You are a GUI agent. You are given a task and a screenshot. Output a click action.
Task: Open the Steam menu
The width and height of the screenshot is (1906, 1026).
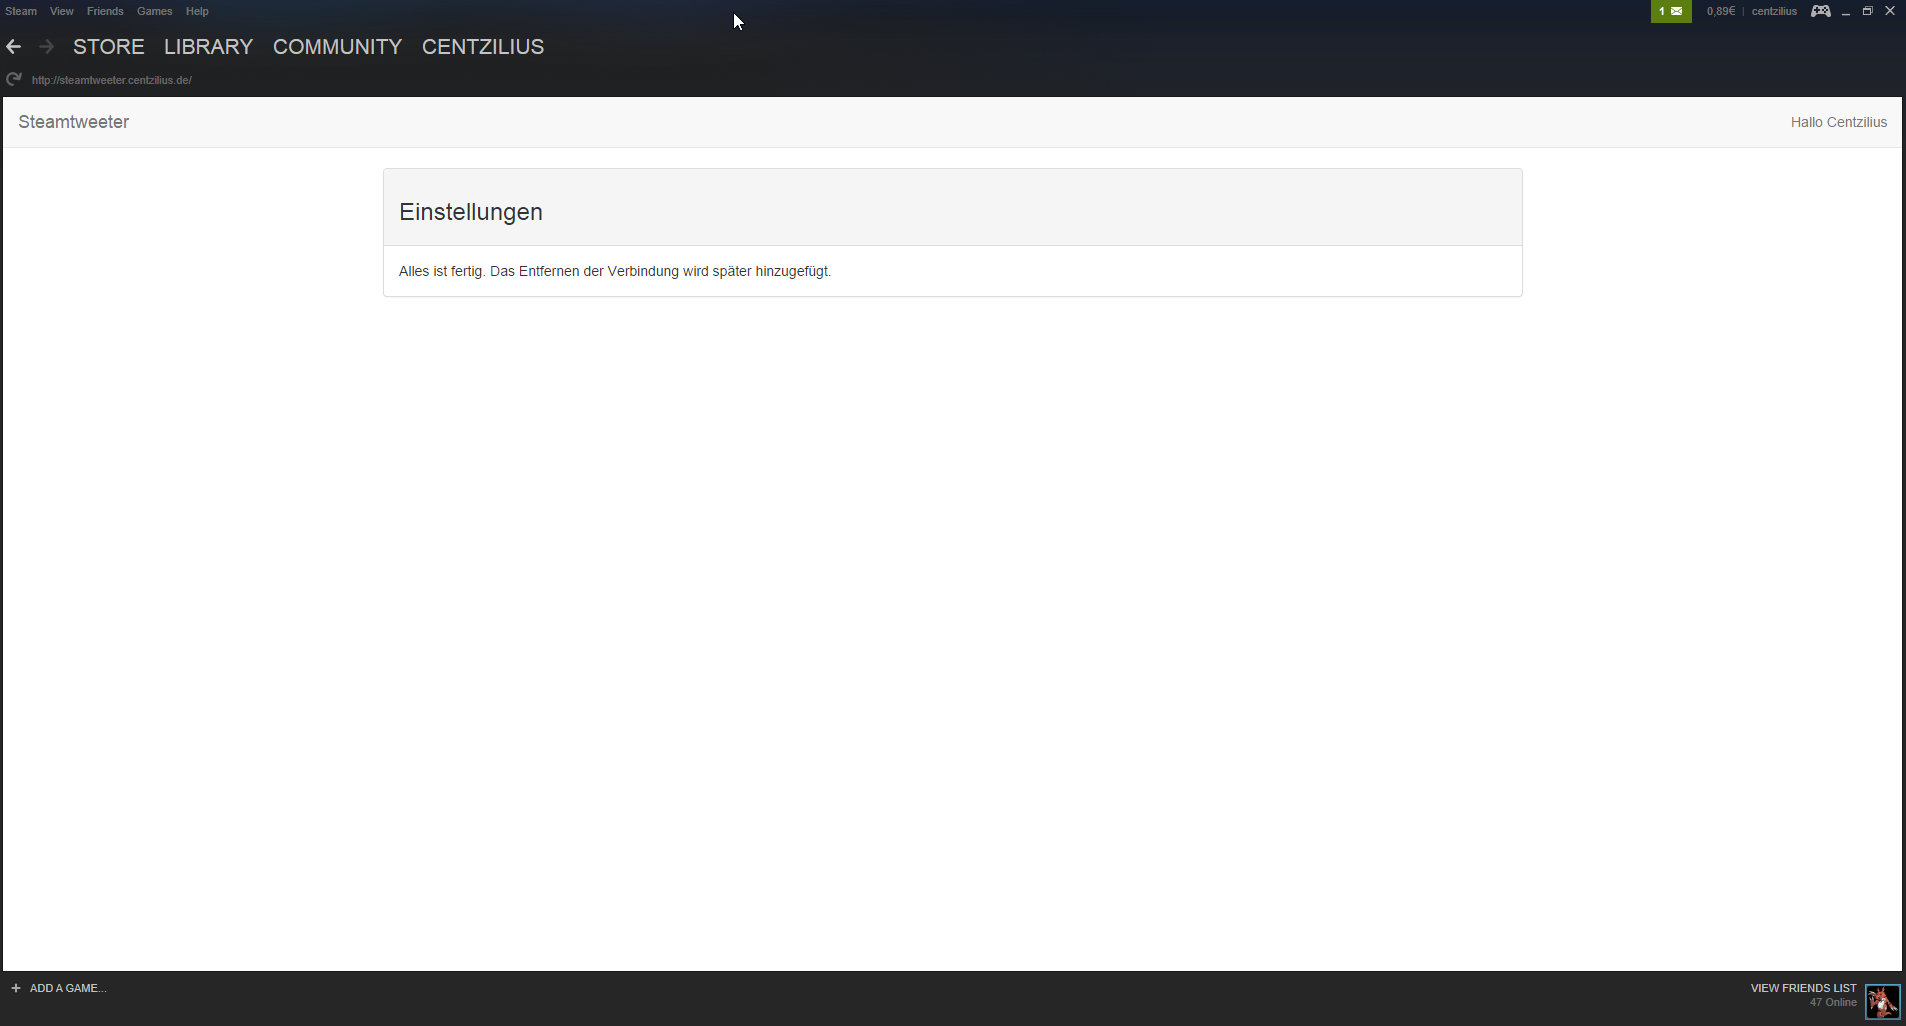[21, 11]
